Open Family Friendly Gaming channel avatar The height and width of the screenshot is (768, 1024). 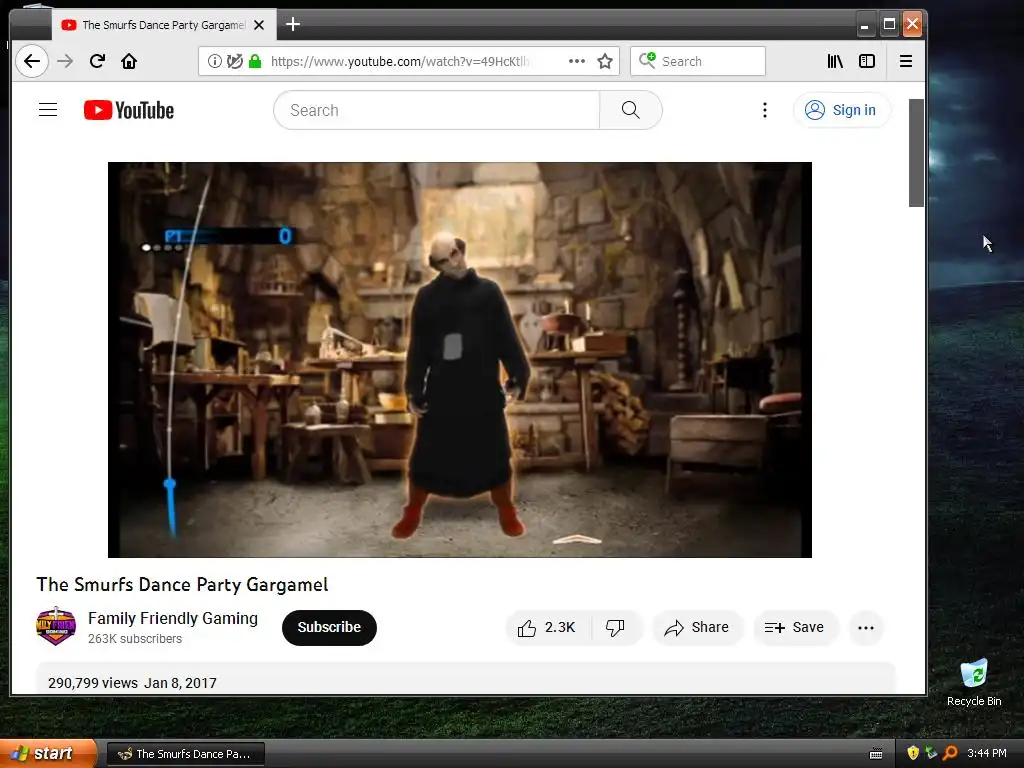(56, 626)
